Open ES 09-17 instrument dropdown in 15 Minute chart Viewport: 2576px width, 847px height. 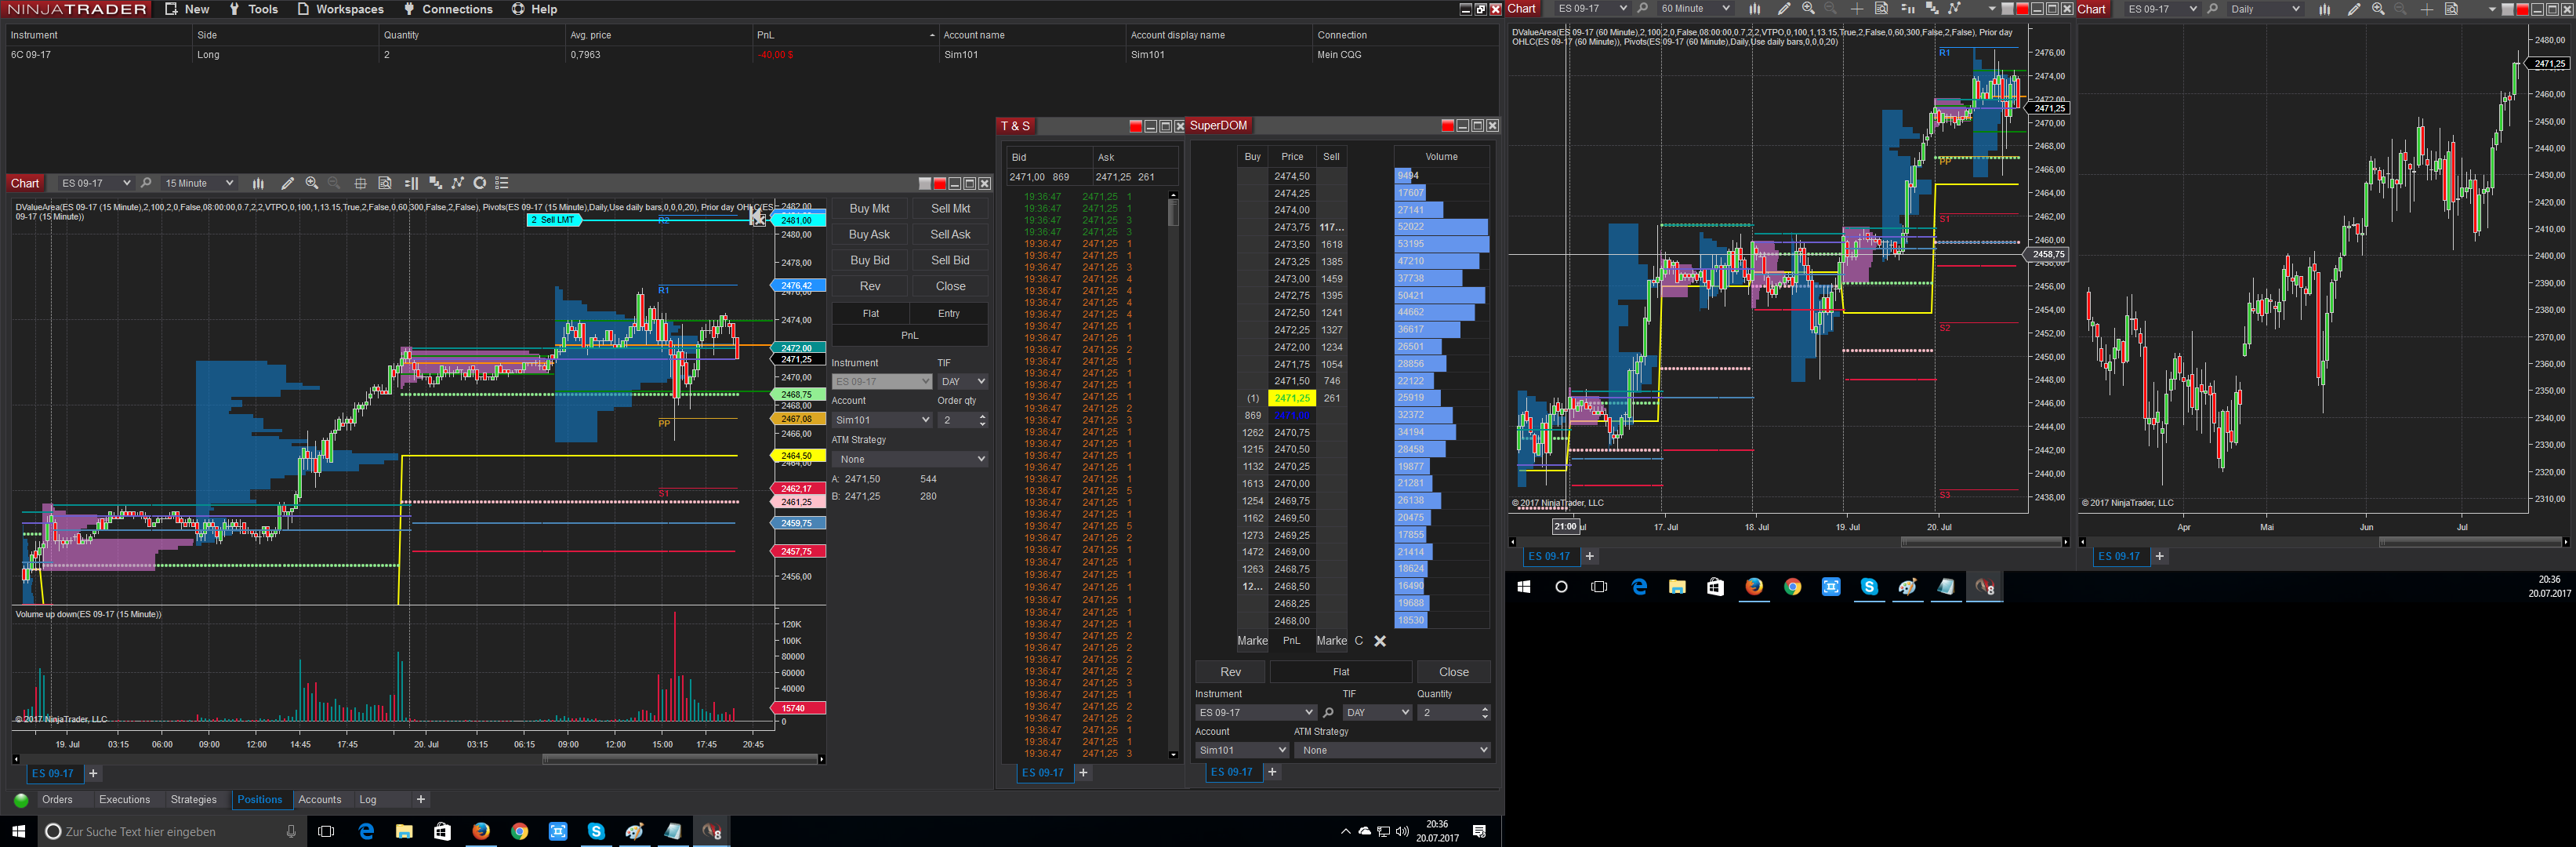96,183
